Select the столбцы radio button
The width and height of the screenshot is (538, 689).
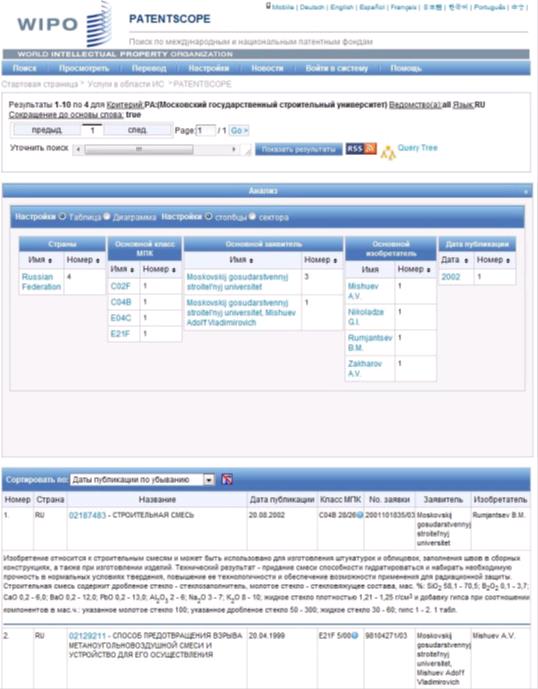[x=208, y=216]
